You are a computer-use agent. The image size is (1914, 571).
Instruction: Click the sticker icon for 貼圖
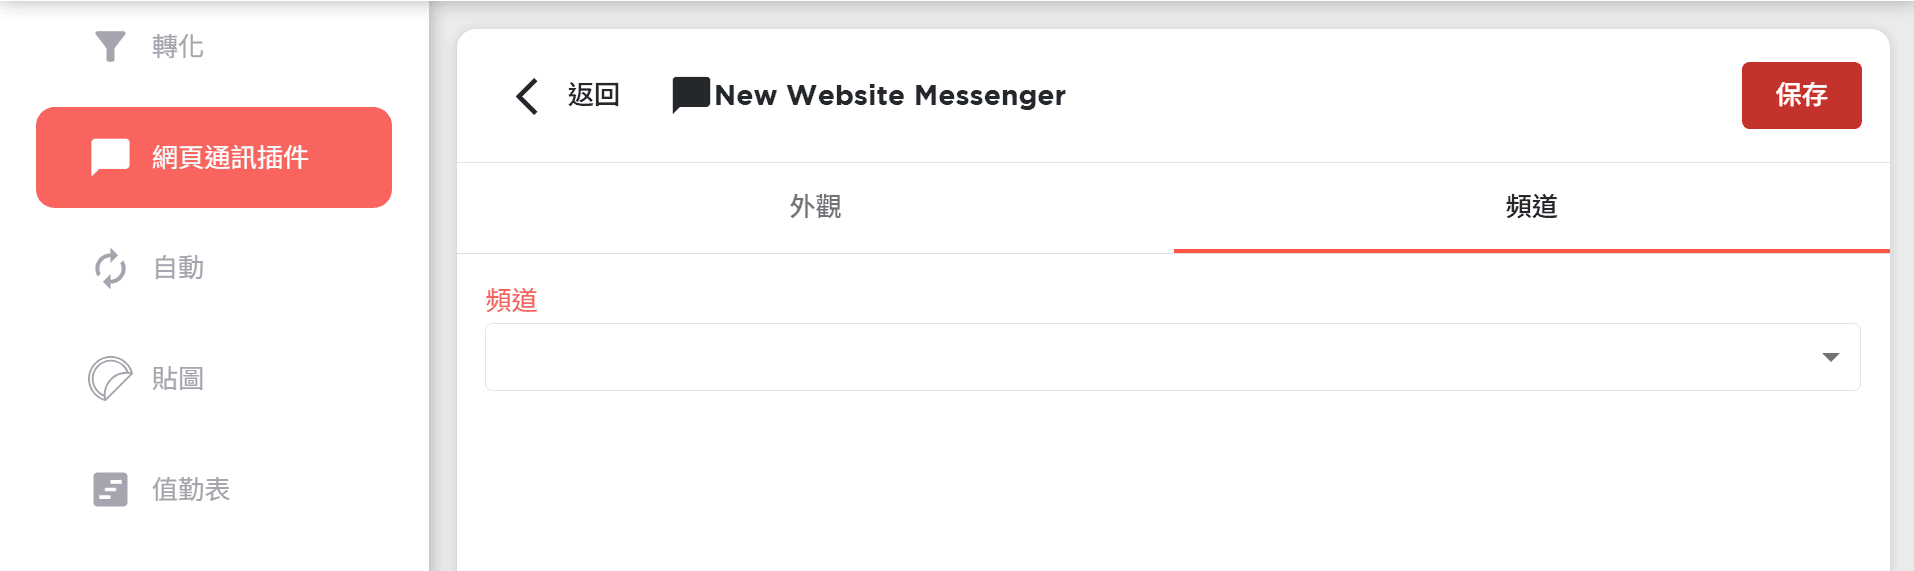[x=110, y=379]
